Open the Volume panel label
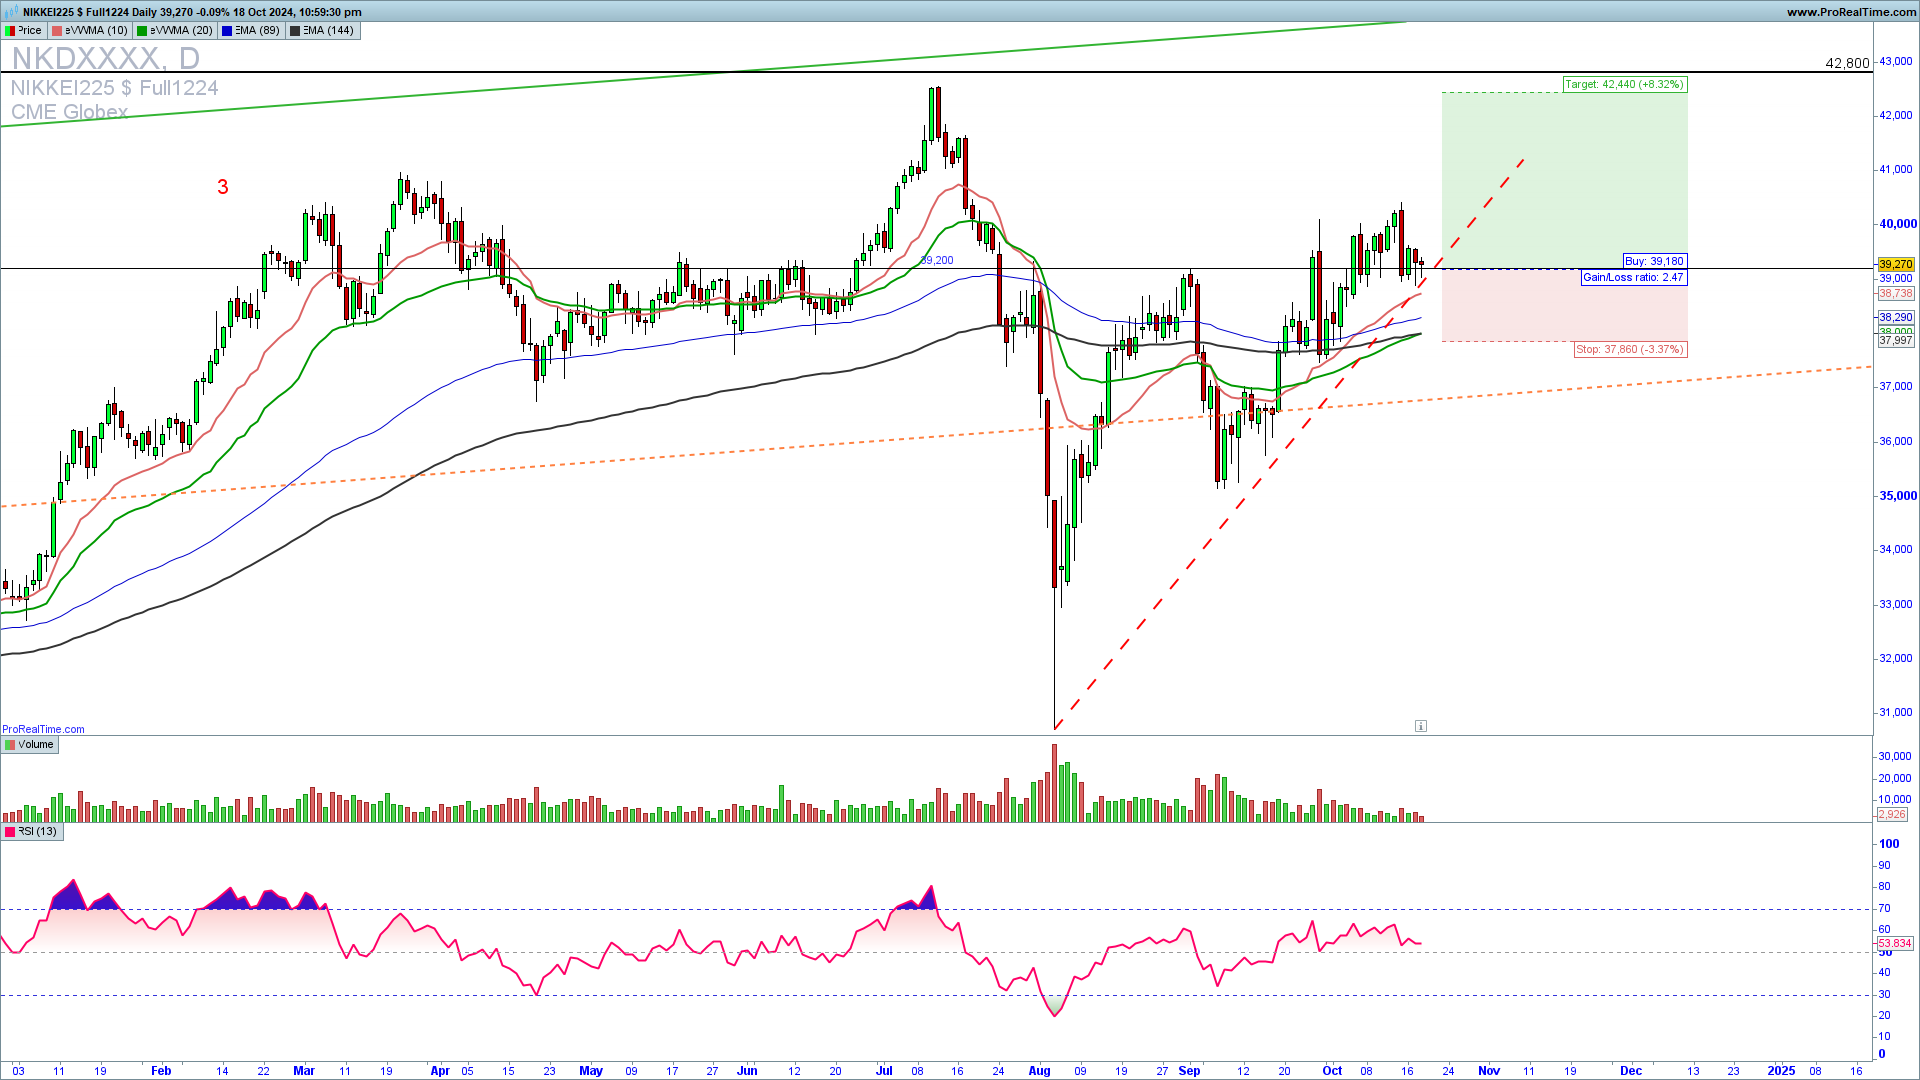 30,745
